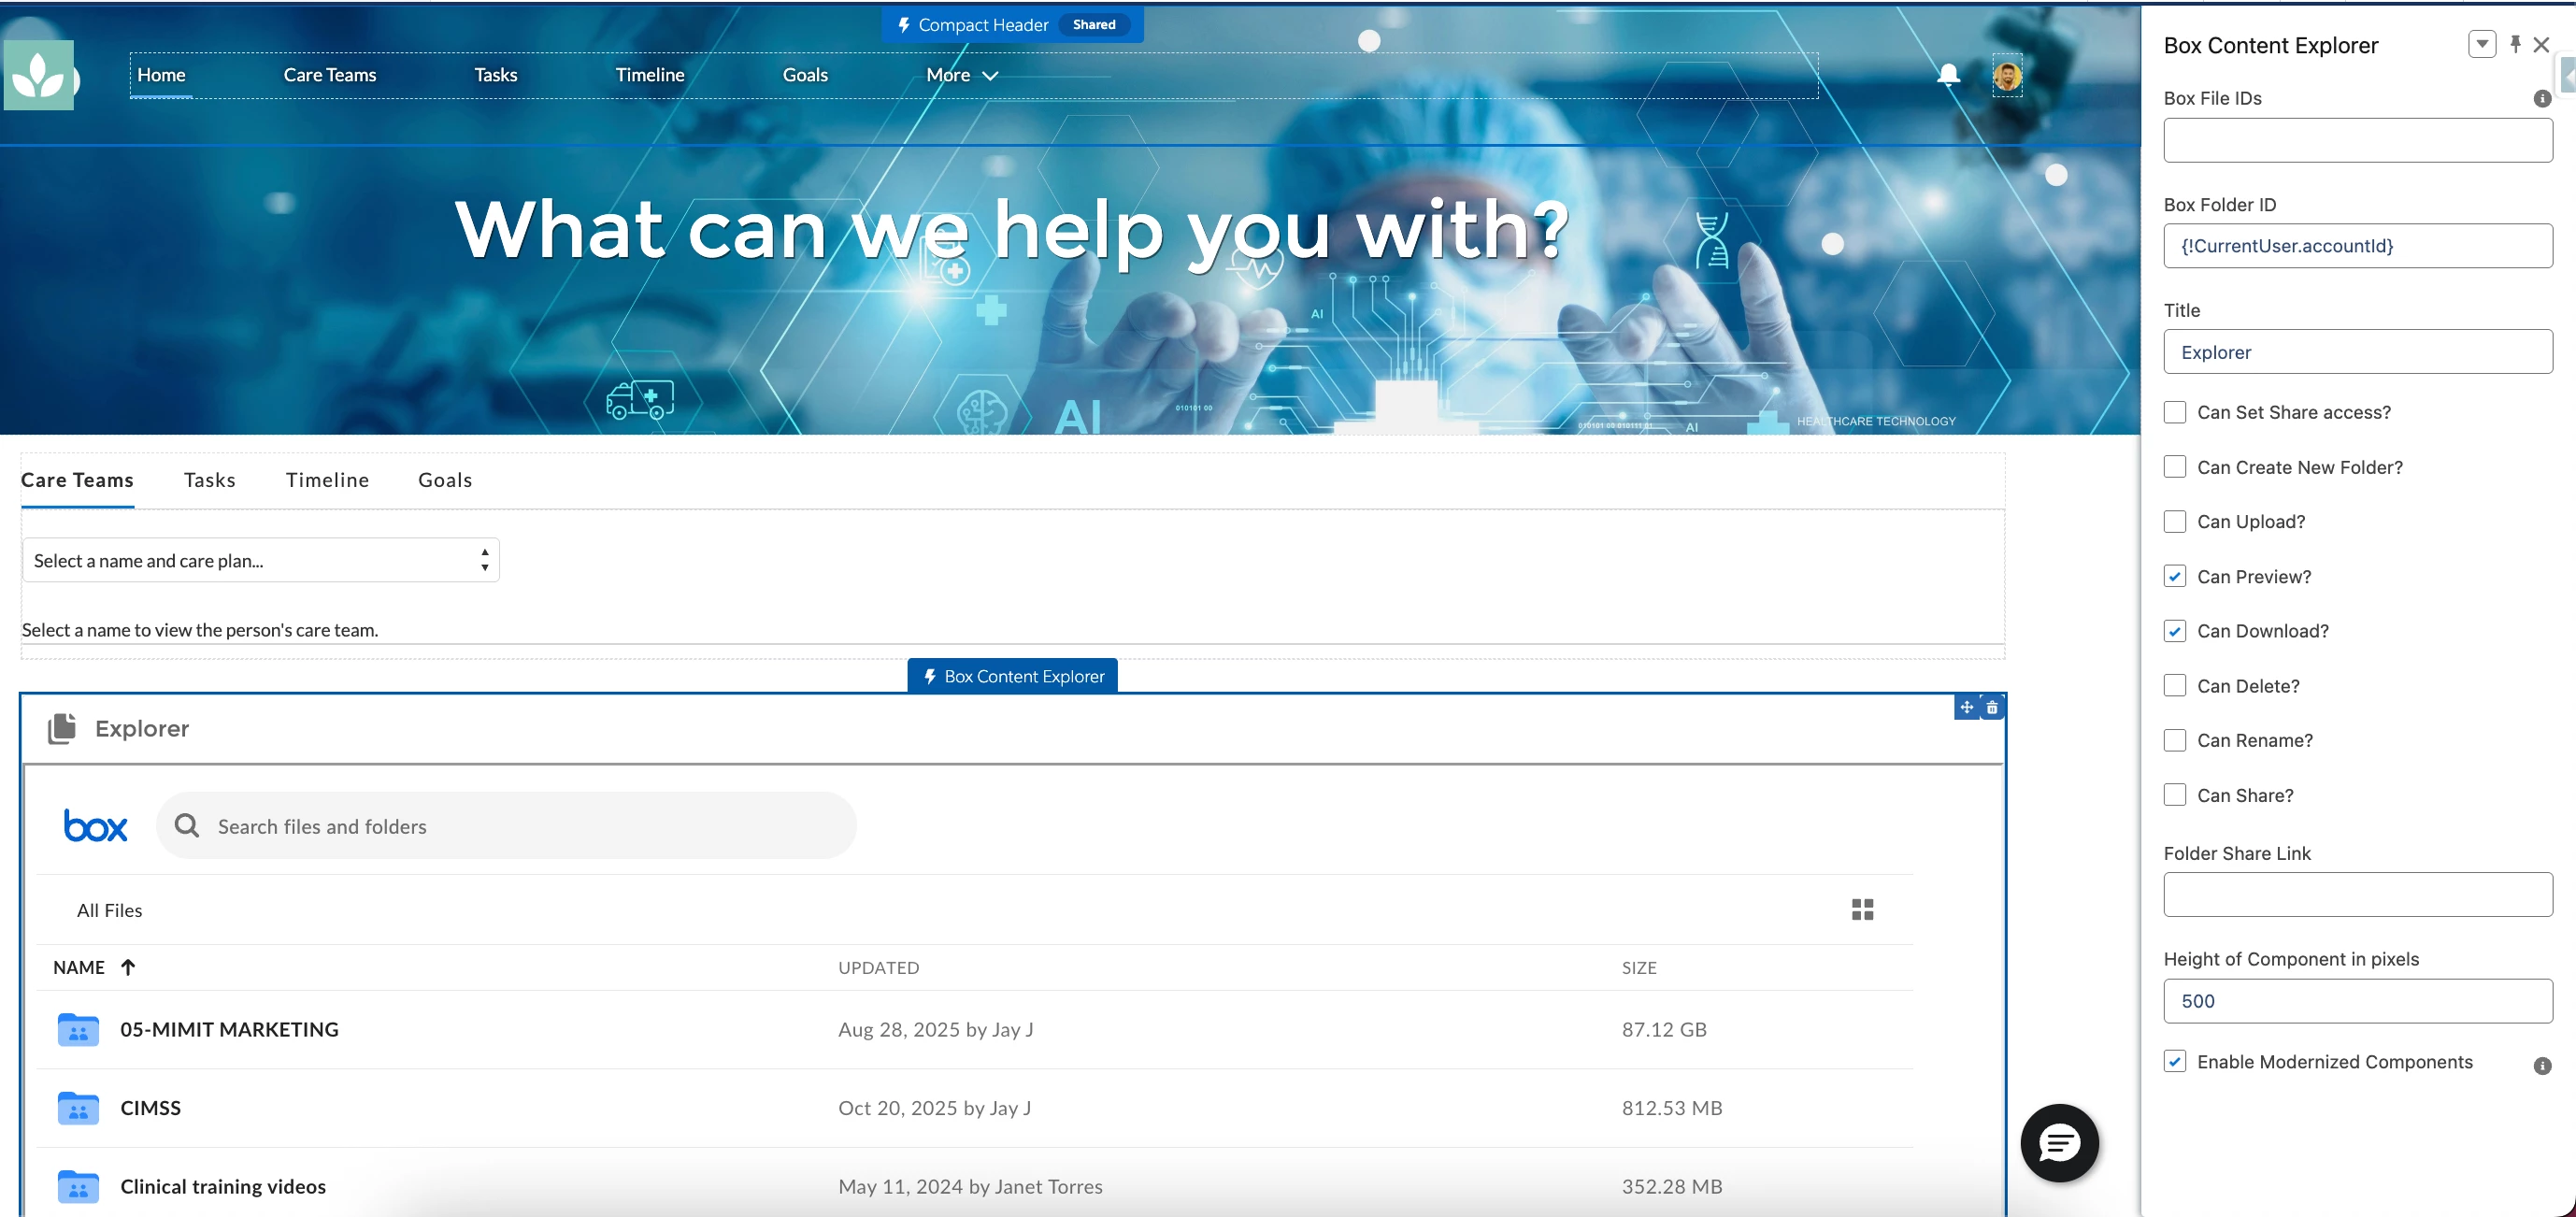Open the user profile avatar
2576x1217 pixels.
point(2006,76)
